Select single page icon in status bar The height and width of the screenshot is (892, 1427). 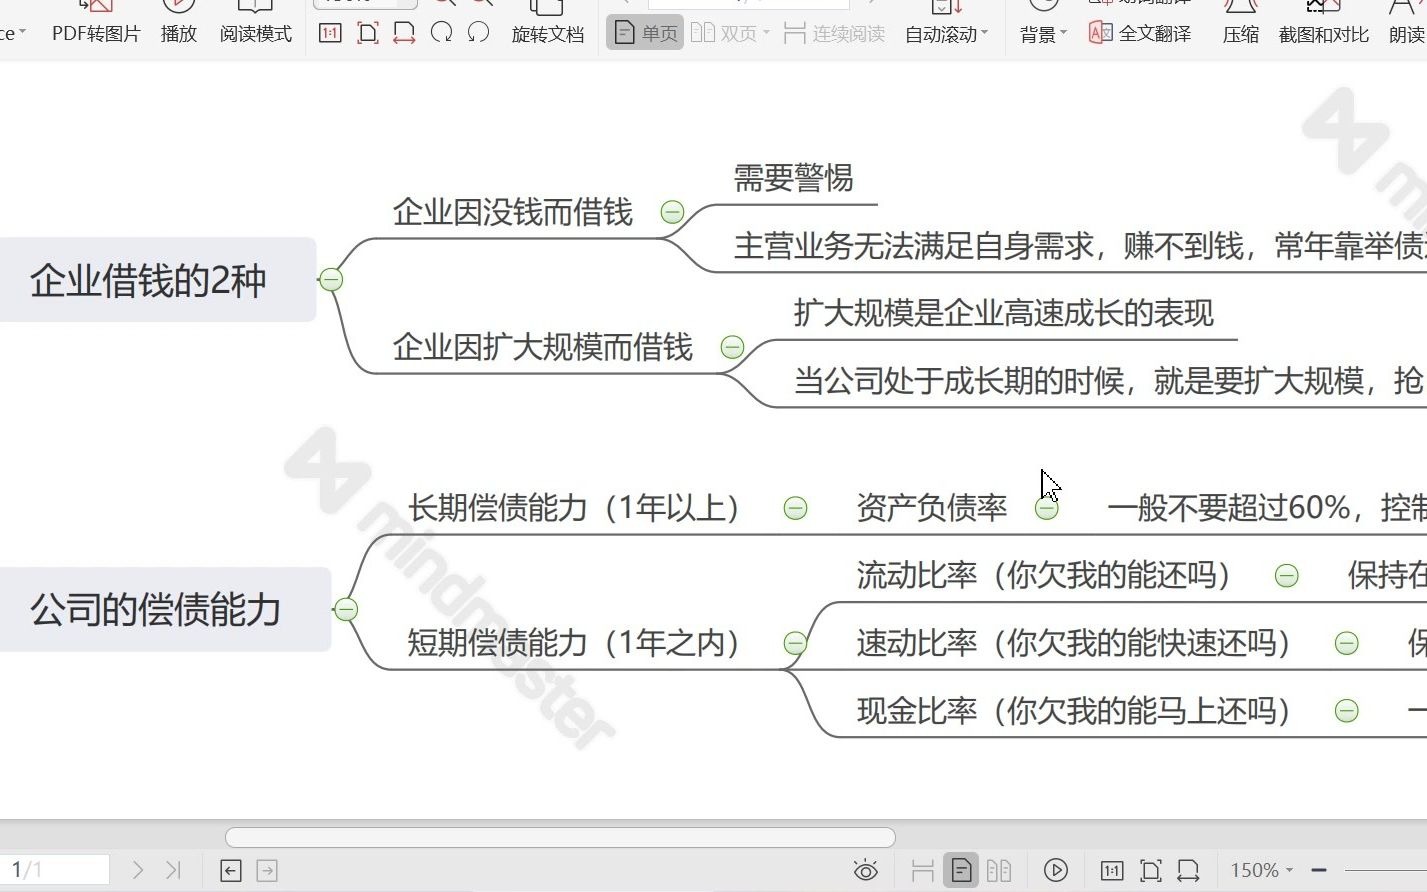click(x=961, y=870)
